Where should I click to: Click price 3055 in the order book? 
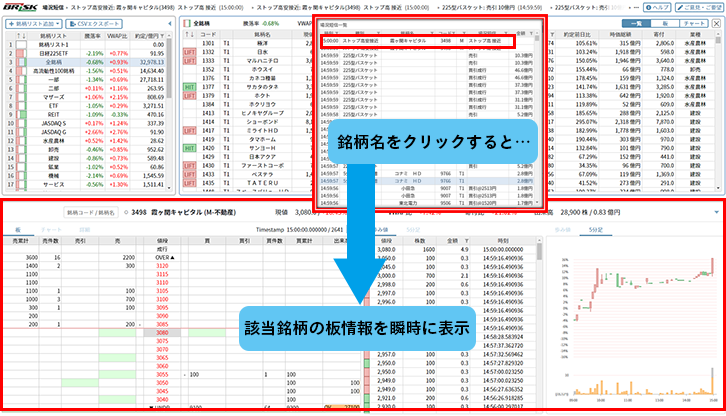coord(162,374)
